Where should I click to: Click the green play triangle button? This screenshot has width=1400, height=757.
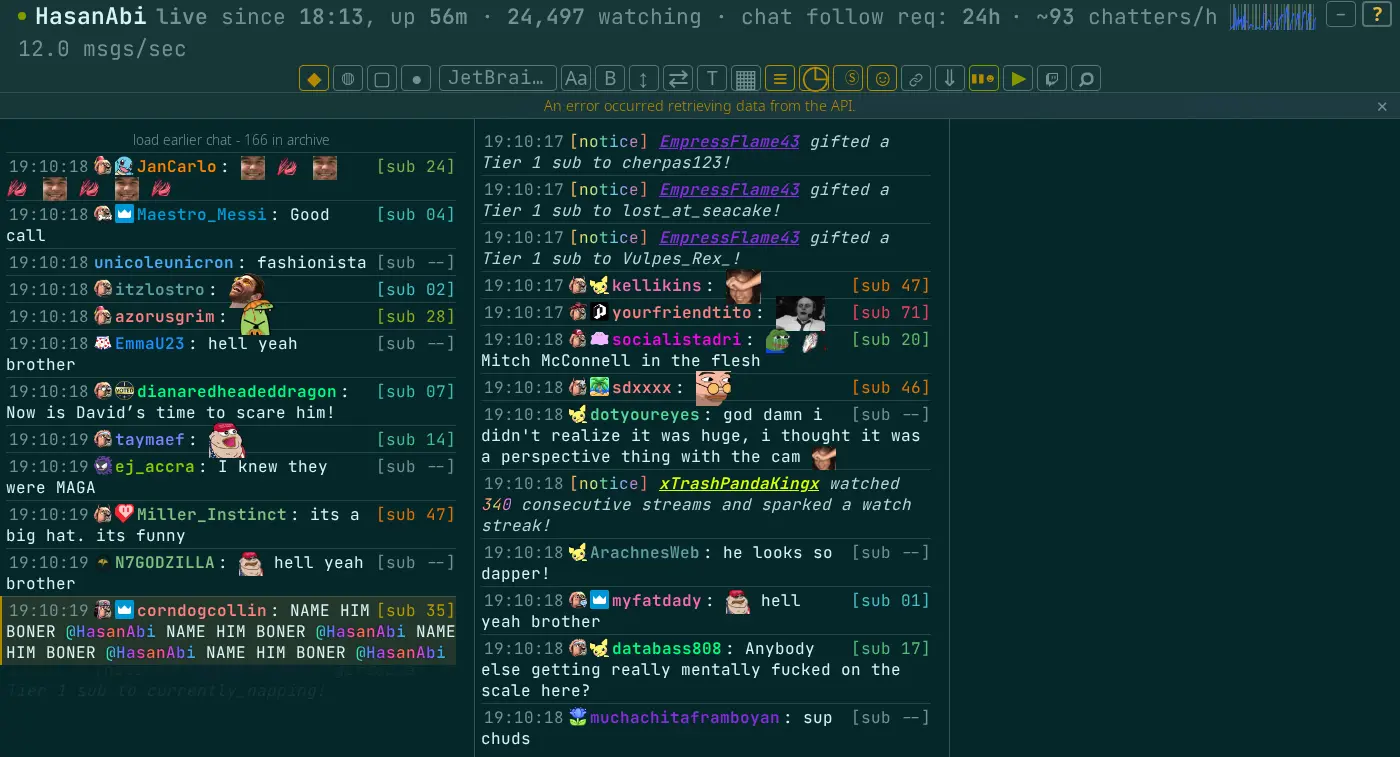pos(1018,78)
